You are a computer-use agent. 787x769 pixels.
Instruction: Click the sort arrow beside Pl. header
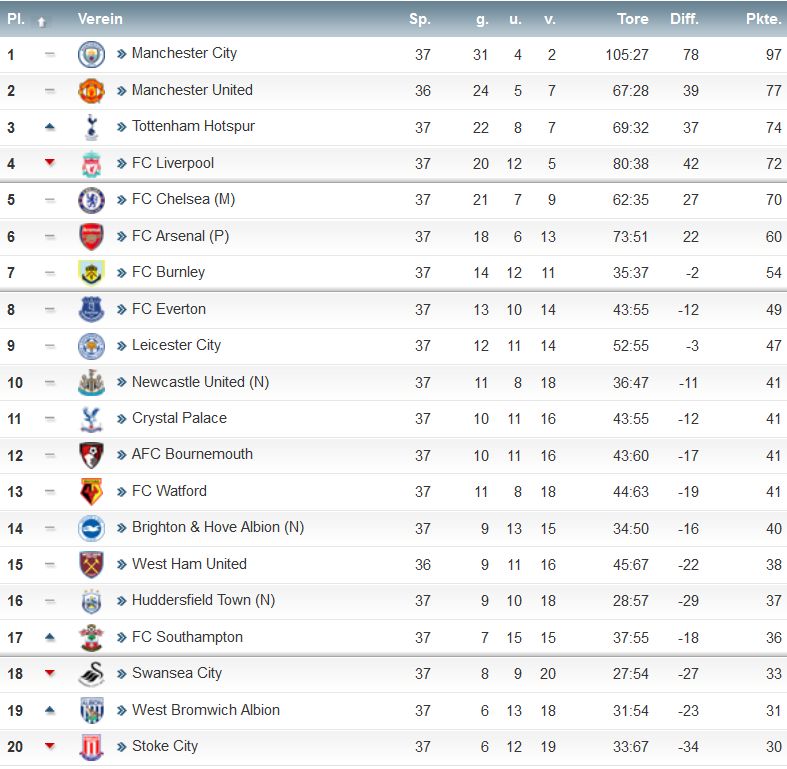(x=42, y=22)
